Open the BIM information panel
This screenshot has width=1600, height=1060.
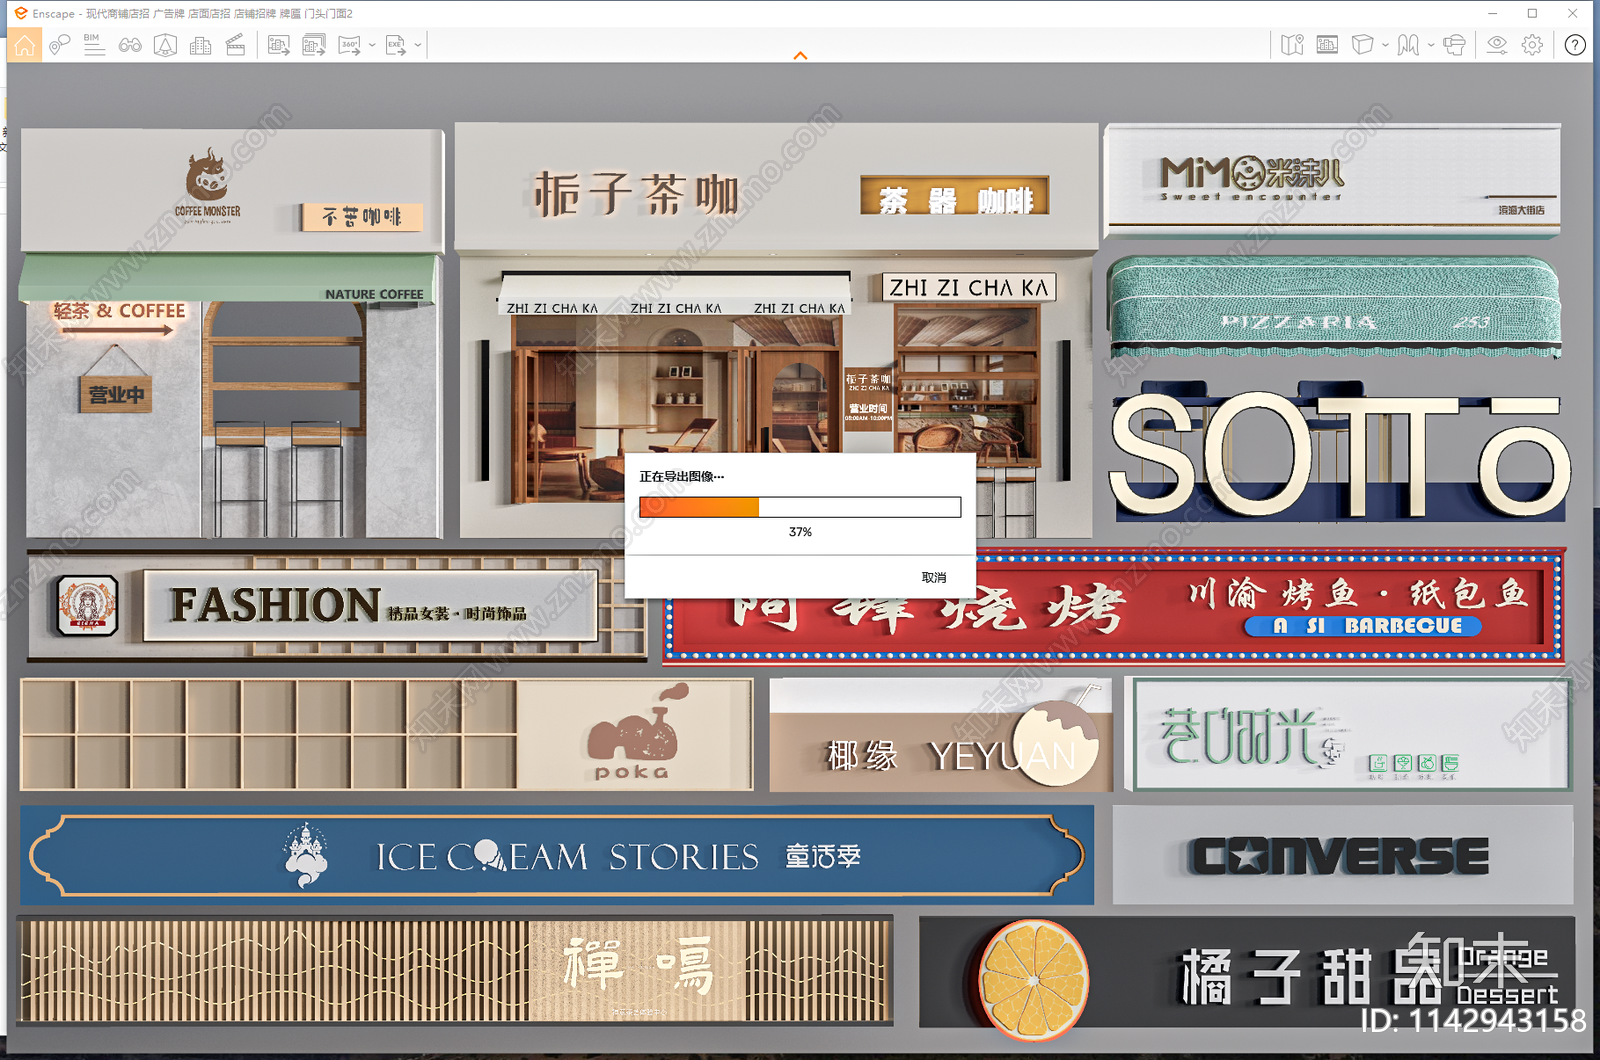point(94,45)
